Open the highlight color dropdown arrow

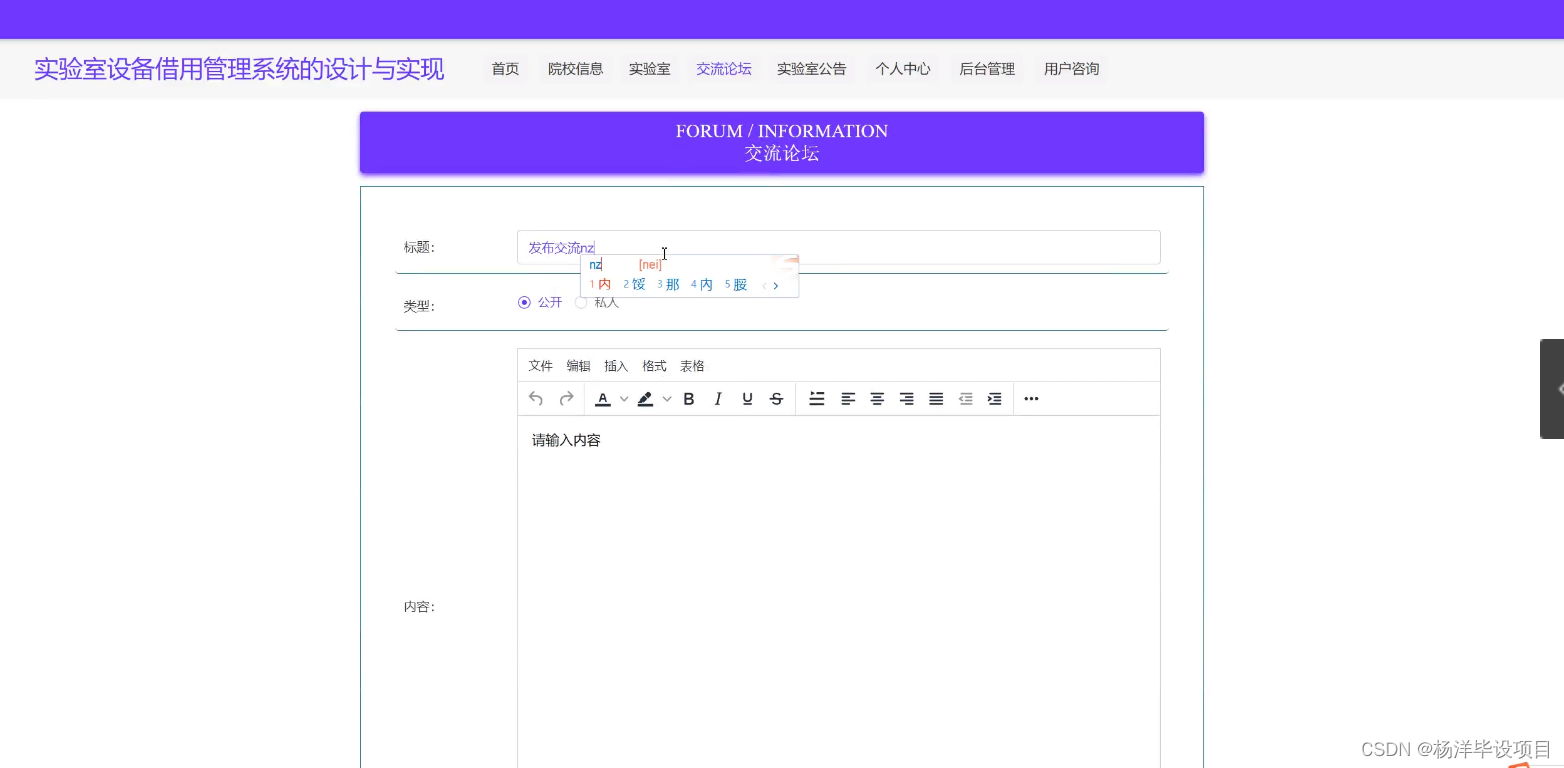pyautogui.click(x=667, y=398)
